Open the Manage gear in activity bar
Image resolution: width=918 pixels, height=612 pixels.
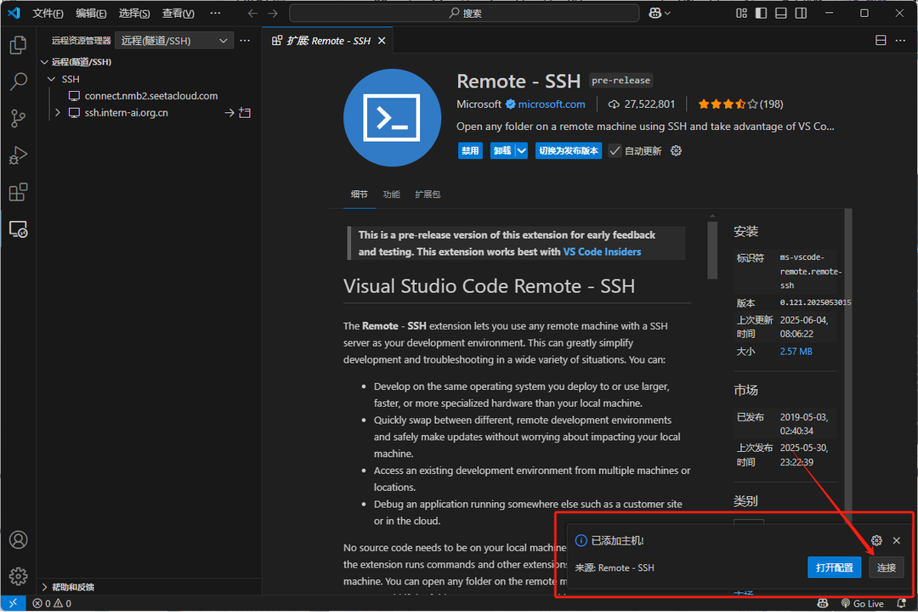tap(18, 576)
